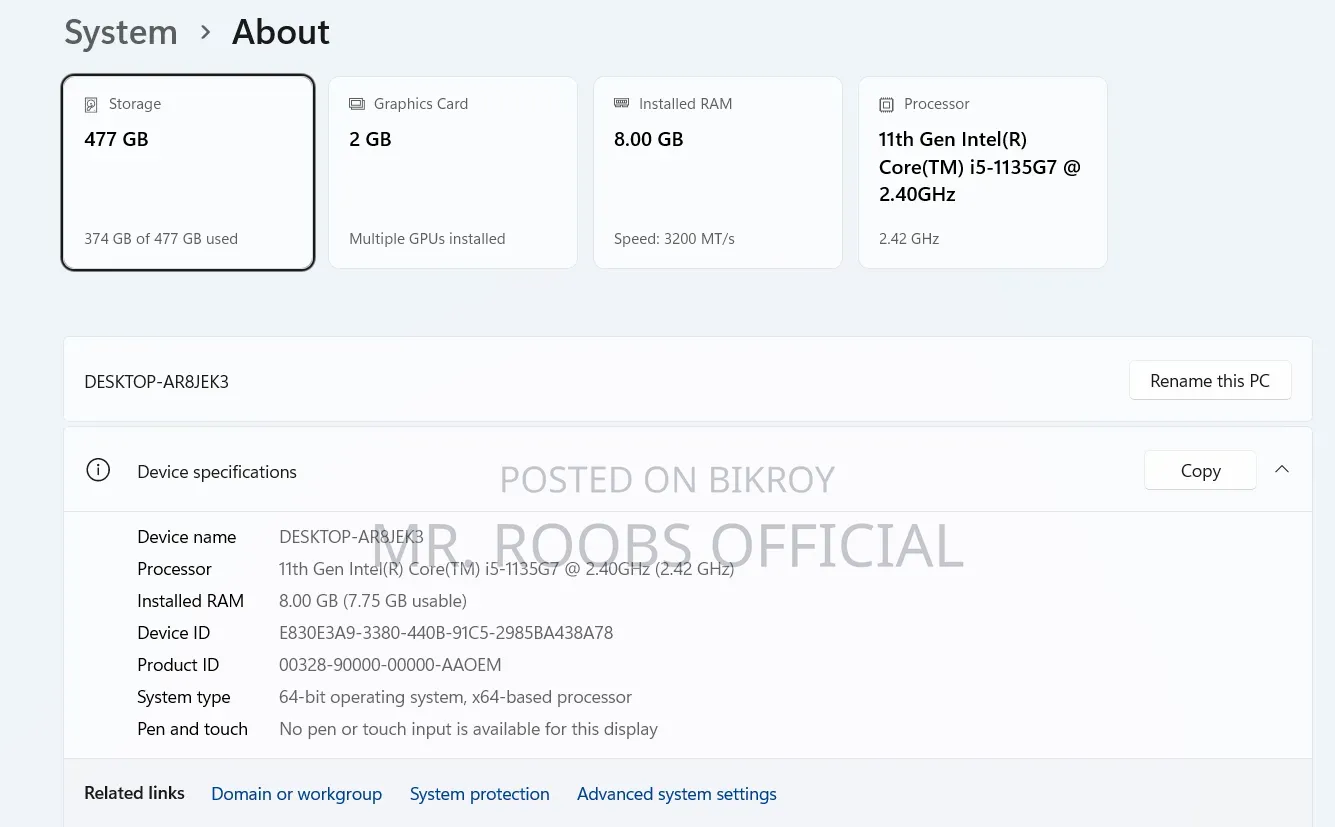Click the Rename this PC button
Image resolution: width=1335 pixels, height=827 pixels.
click(x=1210, y=381)
